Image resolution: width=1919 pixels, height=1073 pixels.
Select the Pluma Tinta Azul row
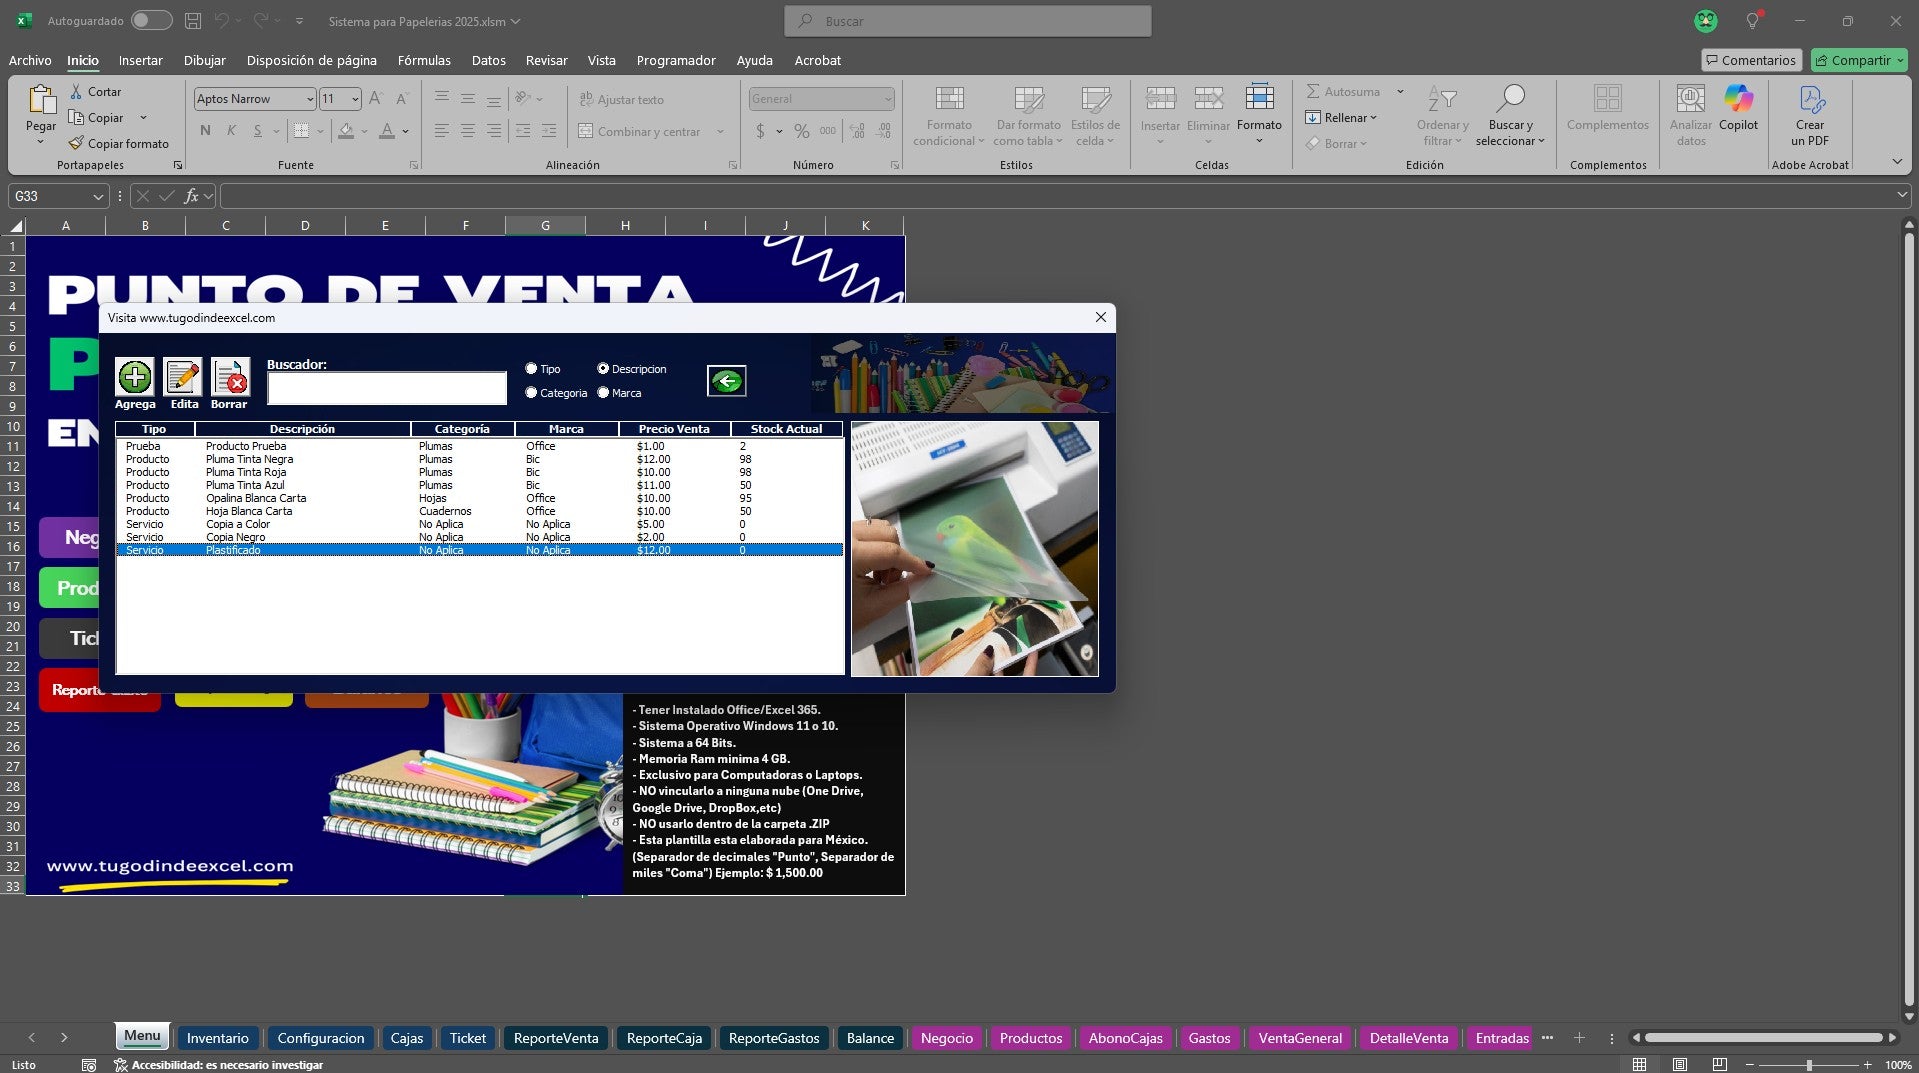point(480,485)
